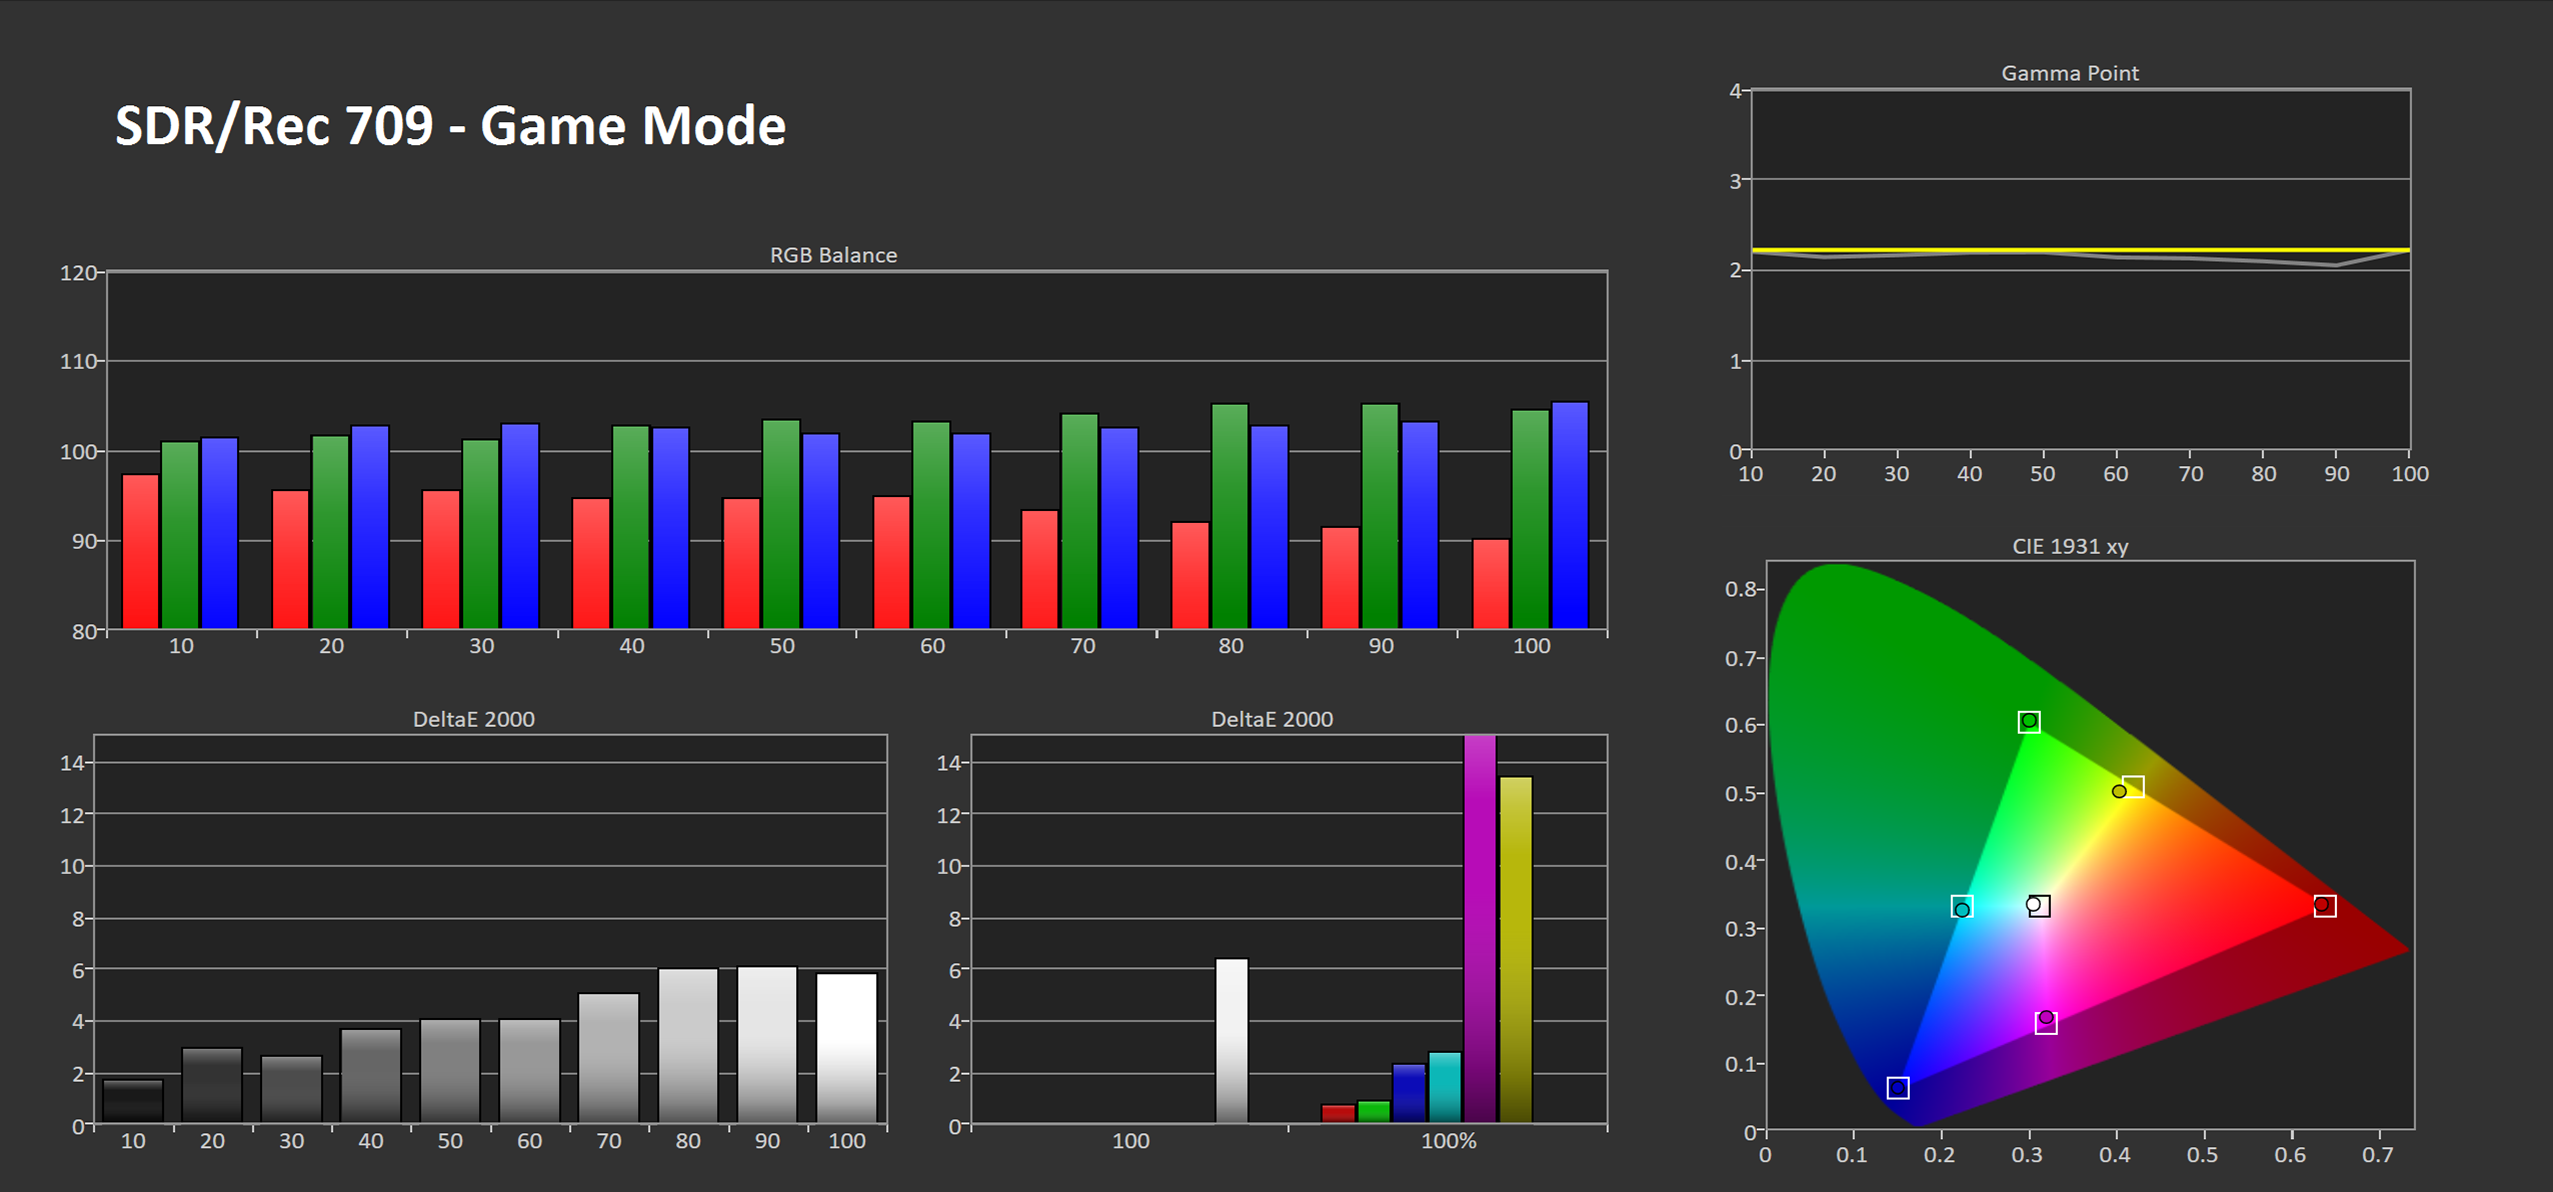Image resolution: width=2553 pixels, height=1192 pixels.
Task: Select the green primary marker on CIE chart
Action: [x=2029, y=721]
